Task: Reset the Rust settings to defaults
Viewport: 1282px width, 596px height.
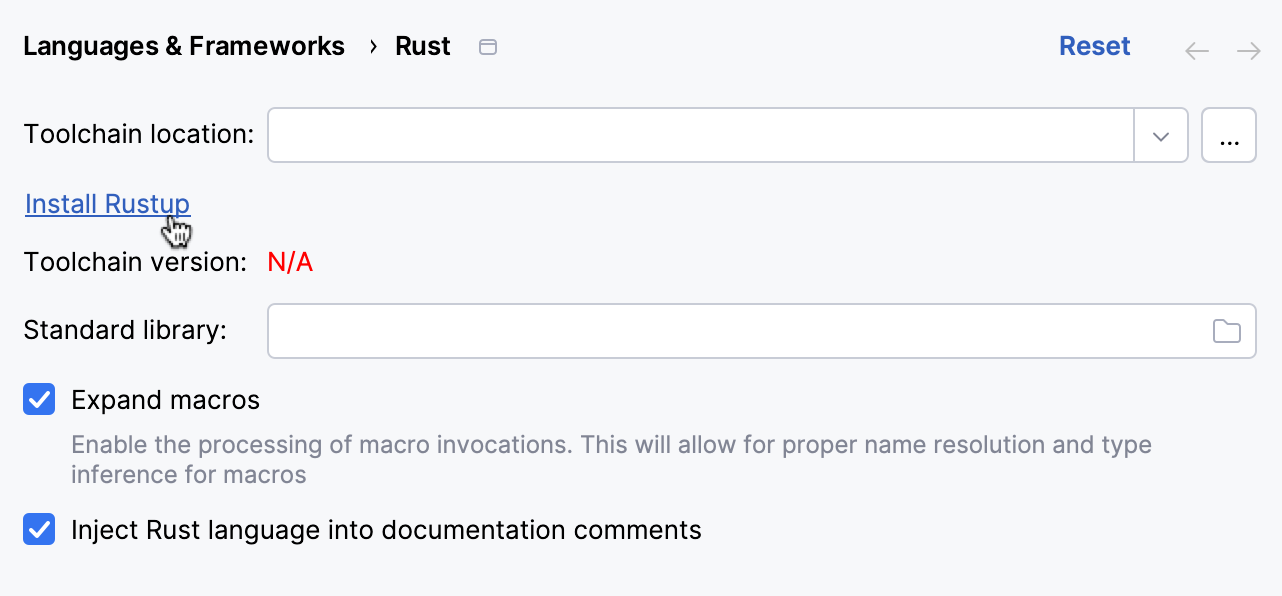Action: (1094, 45)
